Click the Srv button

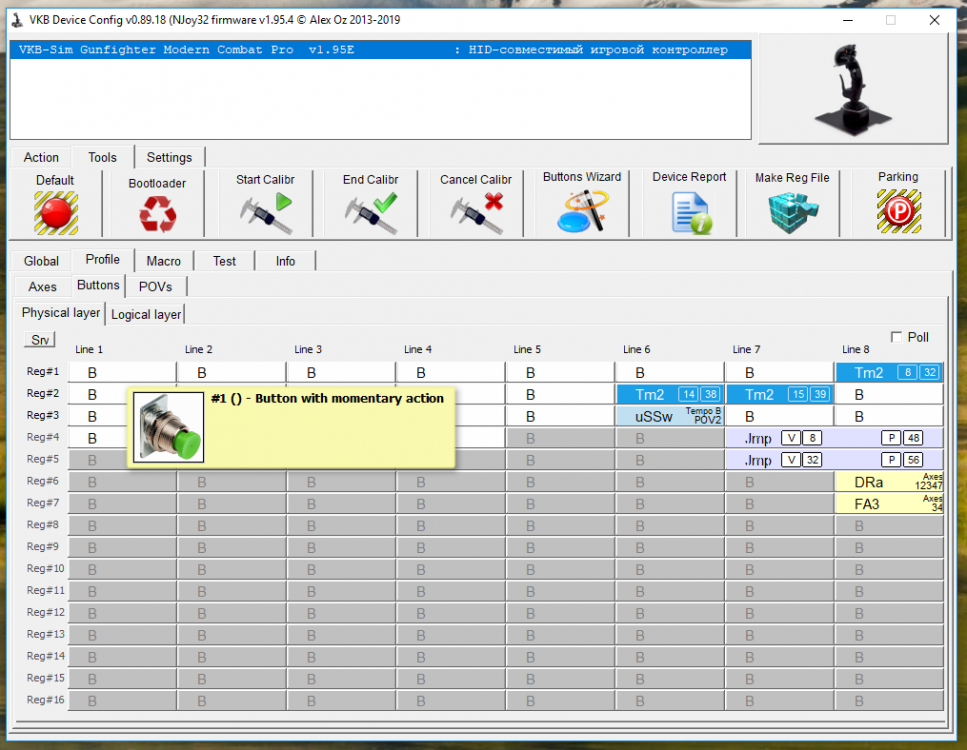pyautogui.click(x=39, y=340)
